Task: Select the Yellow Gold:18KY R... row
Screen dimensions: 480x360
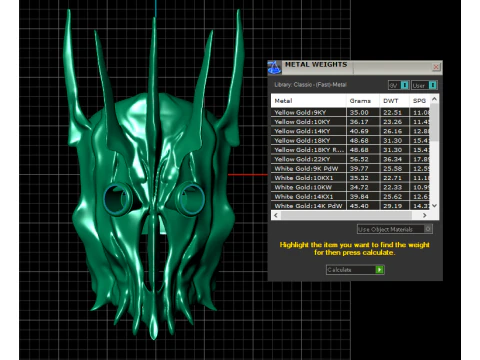Action: (x=351, y=150)
